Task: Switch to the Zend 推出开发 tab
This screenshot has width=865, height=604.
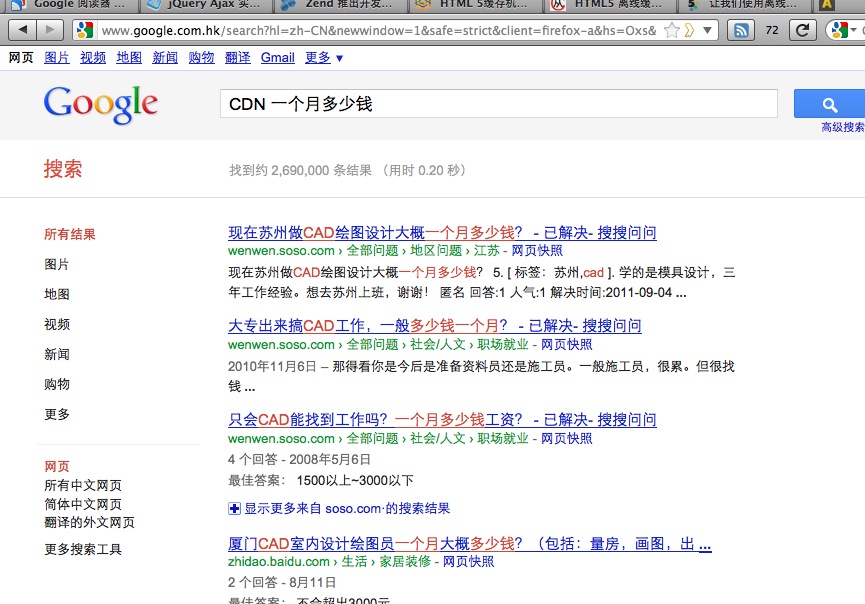Action: (x=340, y=5)
